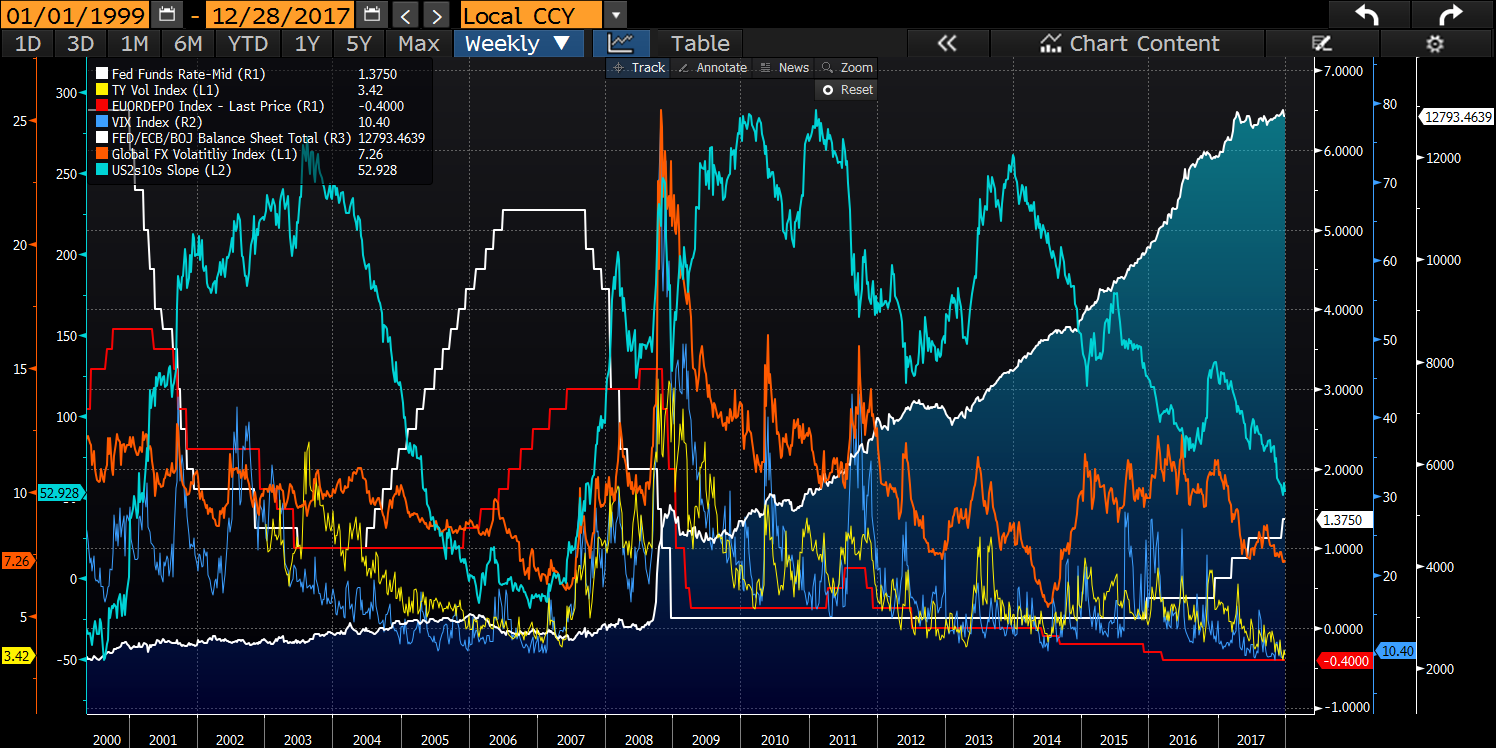Open the Local CCY currency dropdown
1496x748 pixels.
[532, 15]
